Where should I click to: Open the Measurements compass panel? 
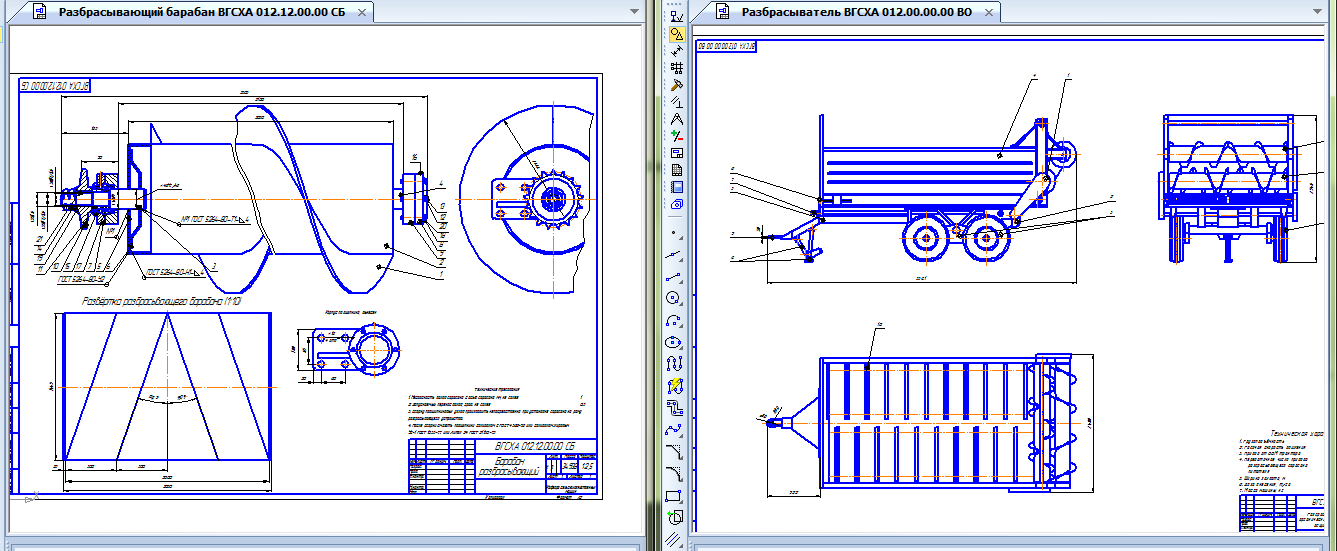pyautogui.click(x=677, y=118)
